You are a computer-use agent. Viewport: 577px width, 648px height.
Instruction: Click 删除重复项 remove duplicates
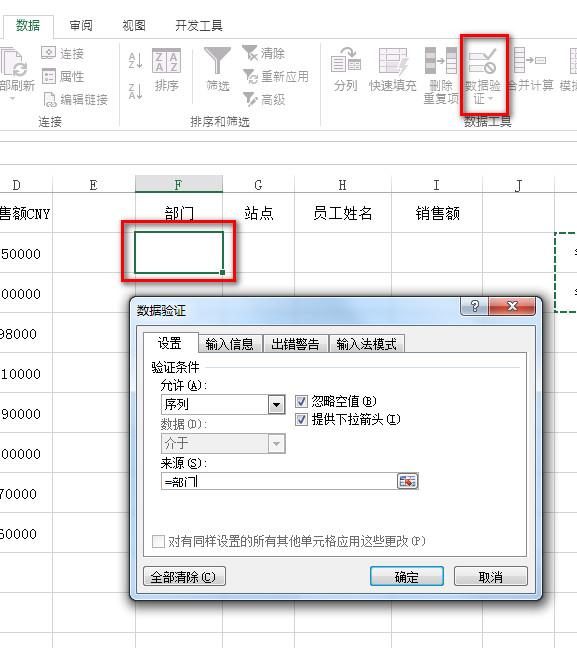click(x=441, y=75)
